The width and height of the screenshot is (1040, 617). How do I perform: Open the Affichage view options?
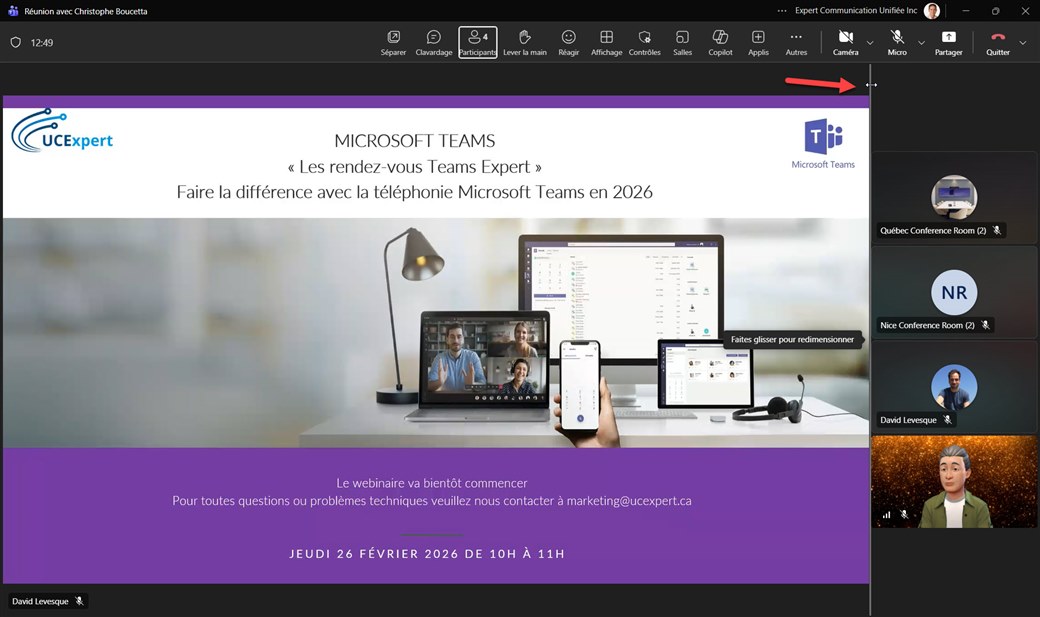coord(606,42)
